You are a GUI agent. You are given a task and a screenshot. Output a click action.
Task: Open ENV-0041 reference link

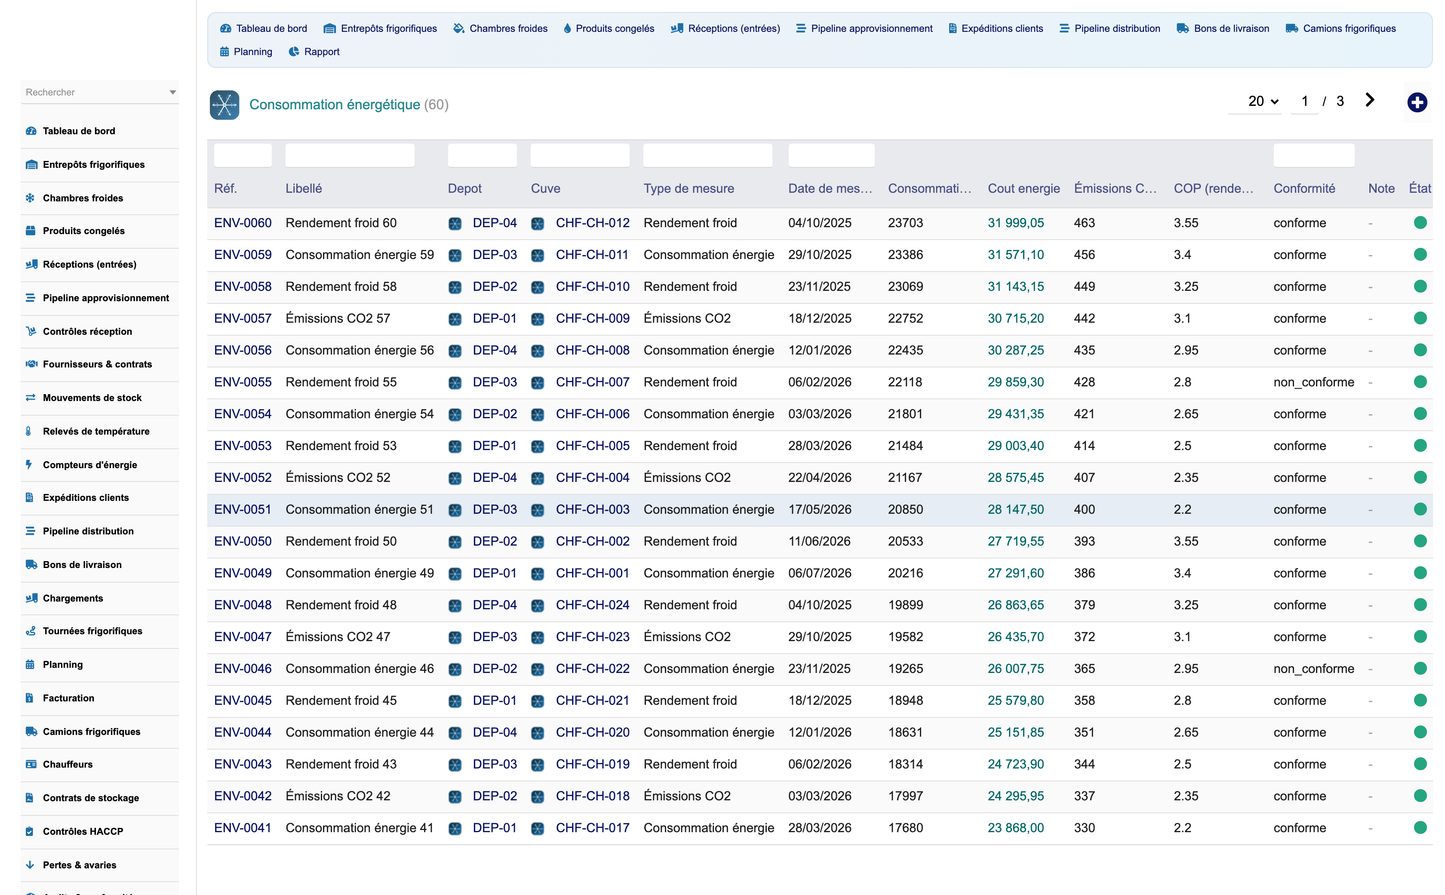pyautogui.click(x=243, y=828)
